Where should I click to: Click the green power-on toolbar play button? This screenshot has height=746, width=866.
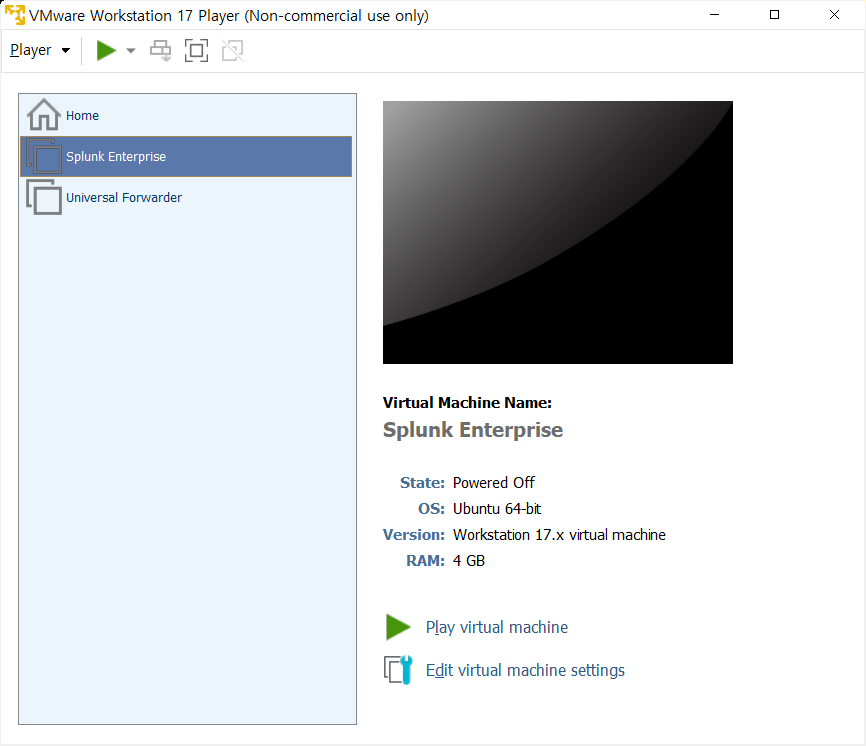[106, 50]
